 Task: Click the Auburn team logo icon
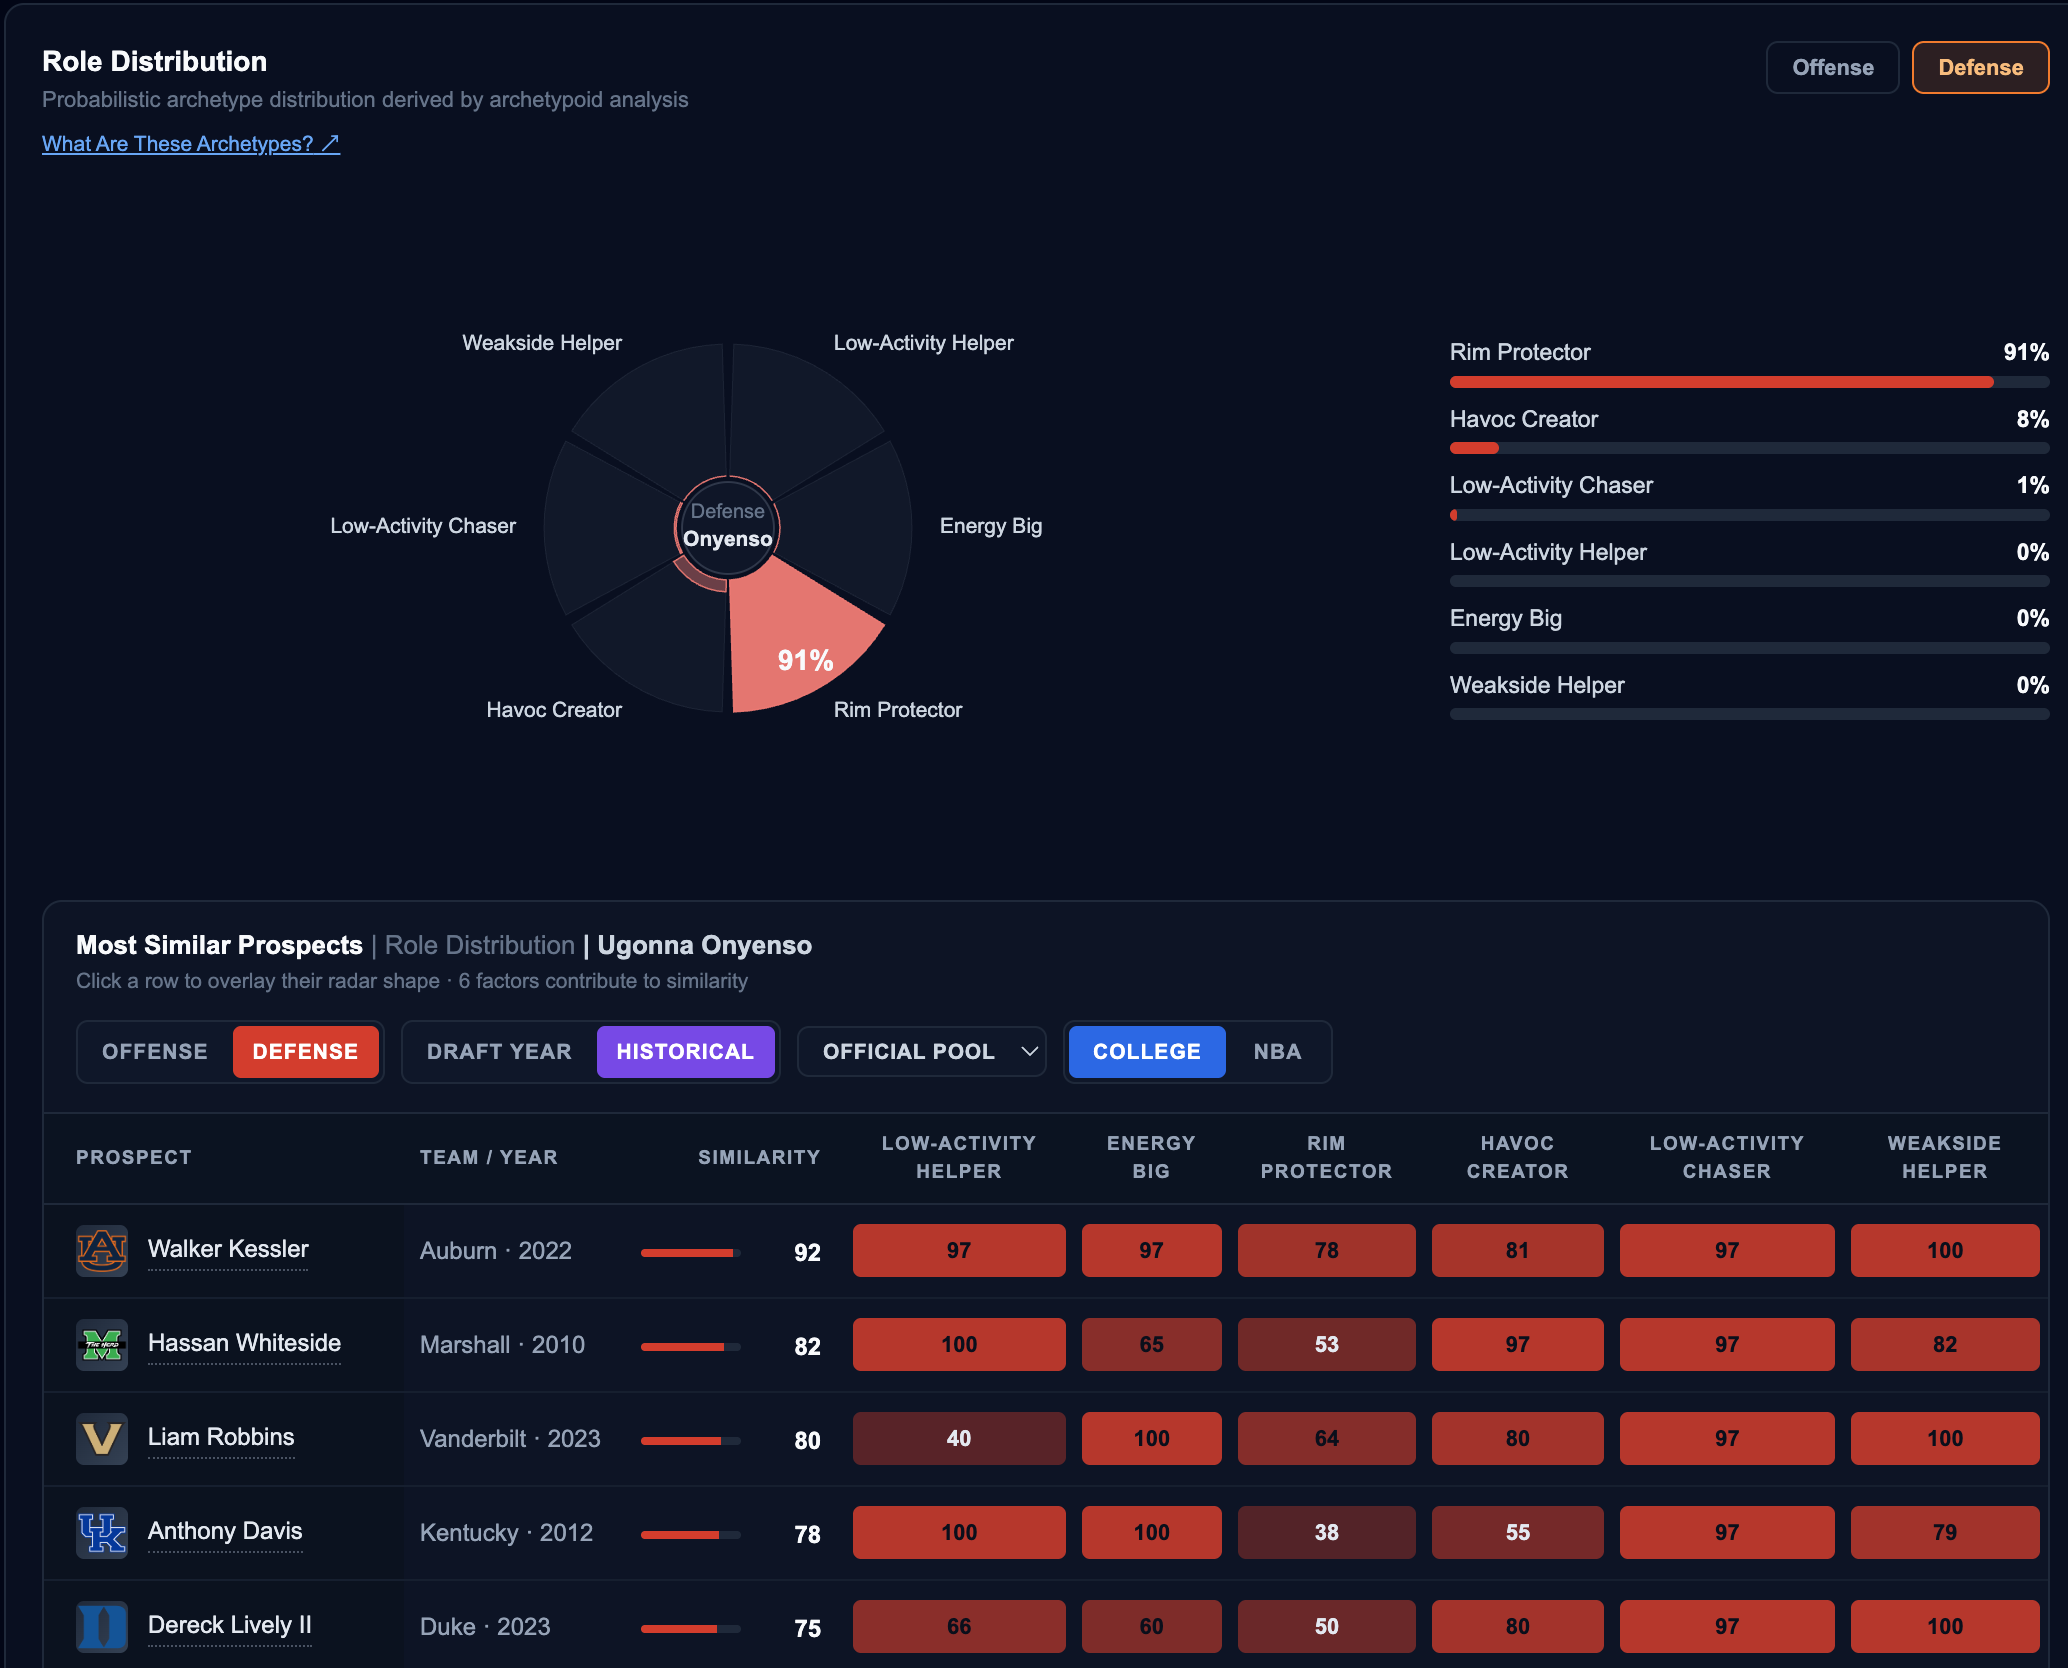click(102, 1250)
